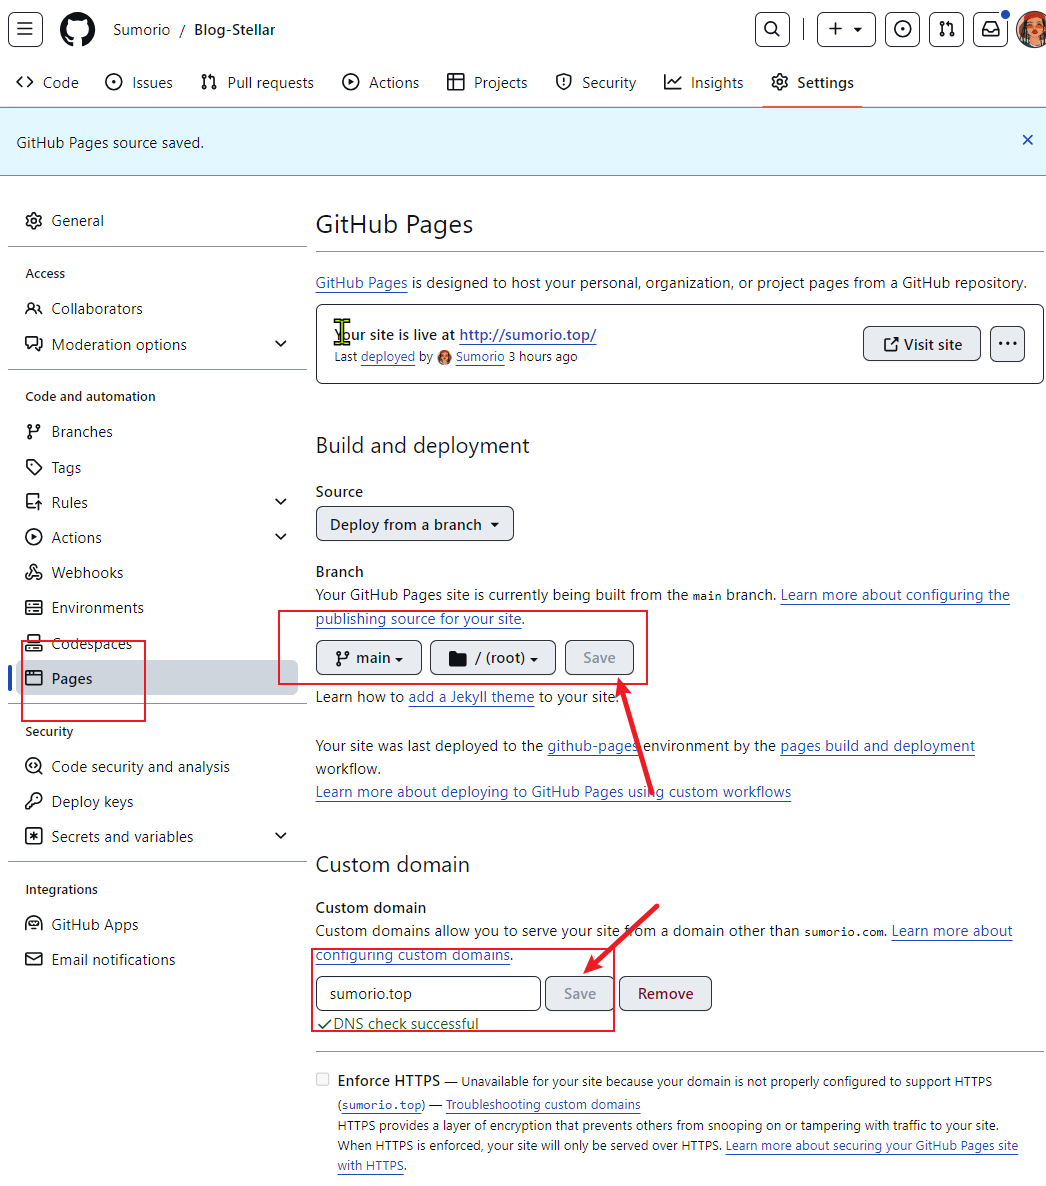Image resolution: width=1046 pixels, height=1186 pixels.
Task: Open Code security and analysis
Action: [x=157, y=766]
